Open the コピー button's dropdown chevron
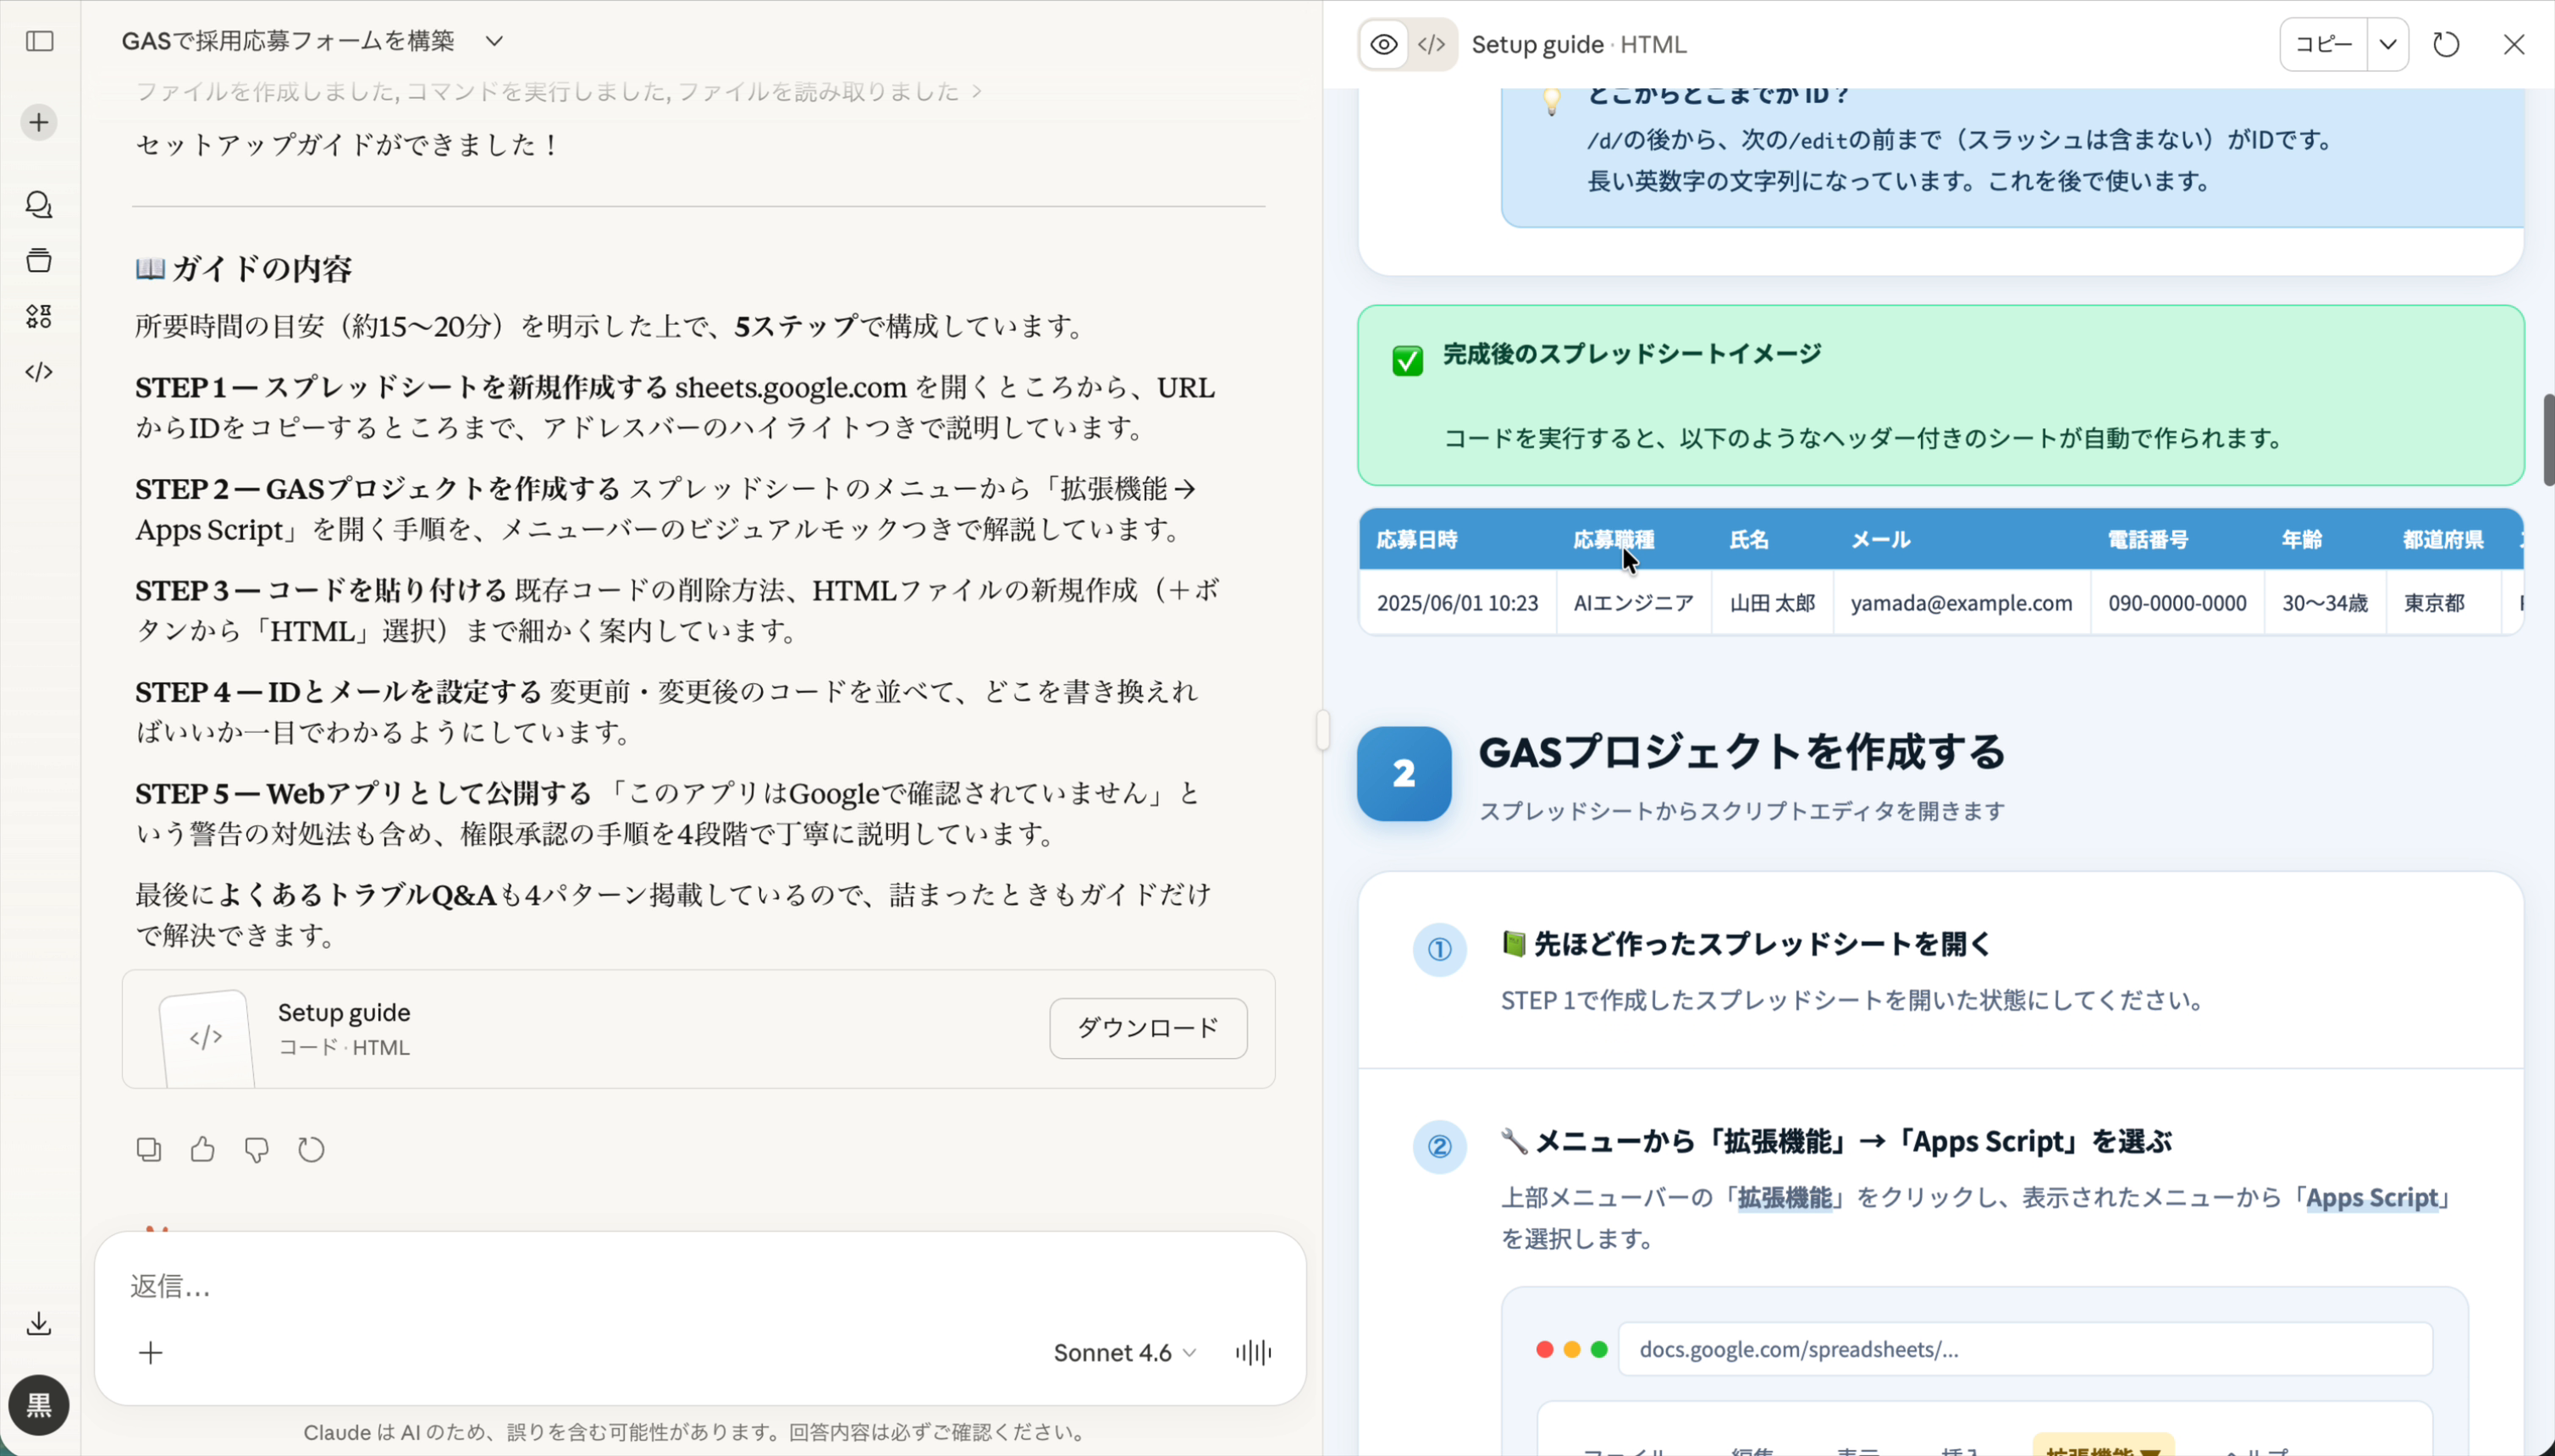Image resolution: width=2555 pixels, height=1456 pixels. point(2388,44)
